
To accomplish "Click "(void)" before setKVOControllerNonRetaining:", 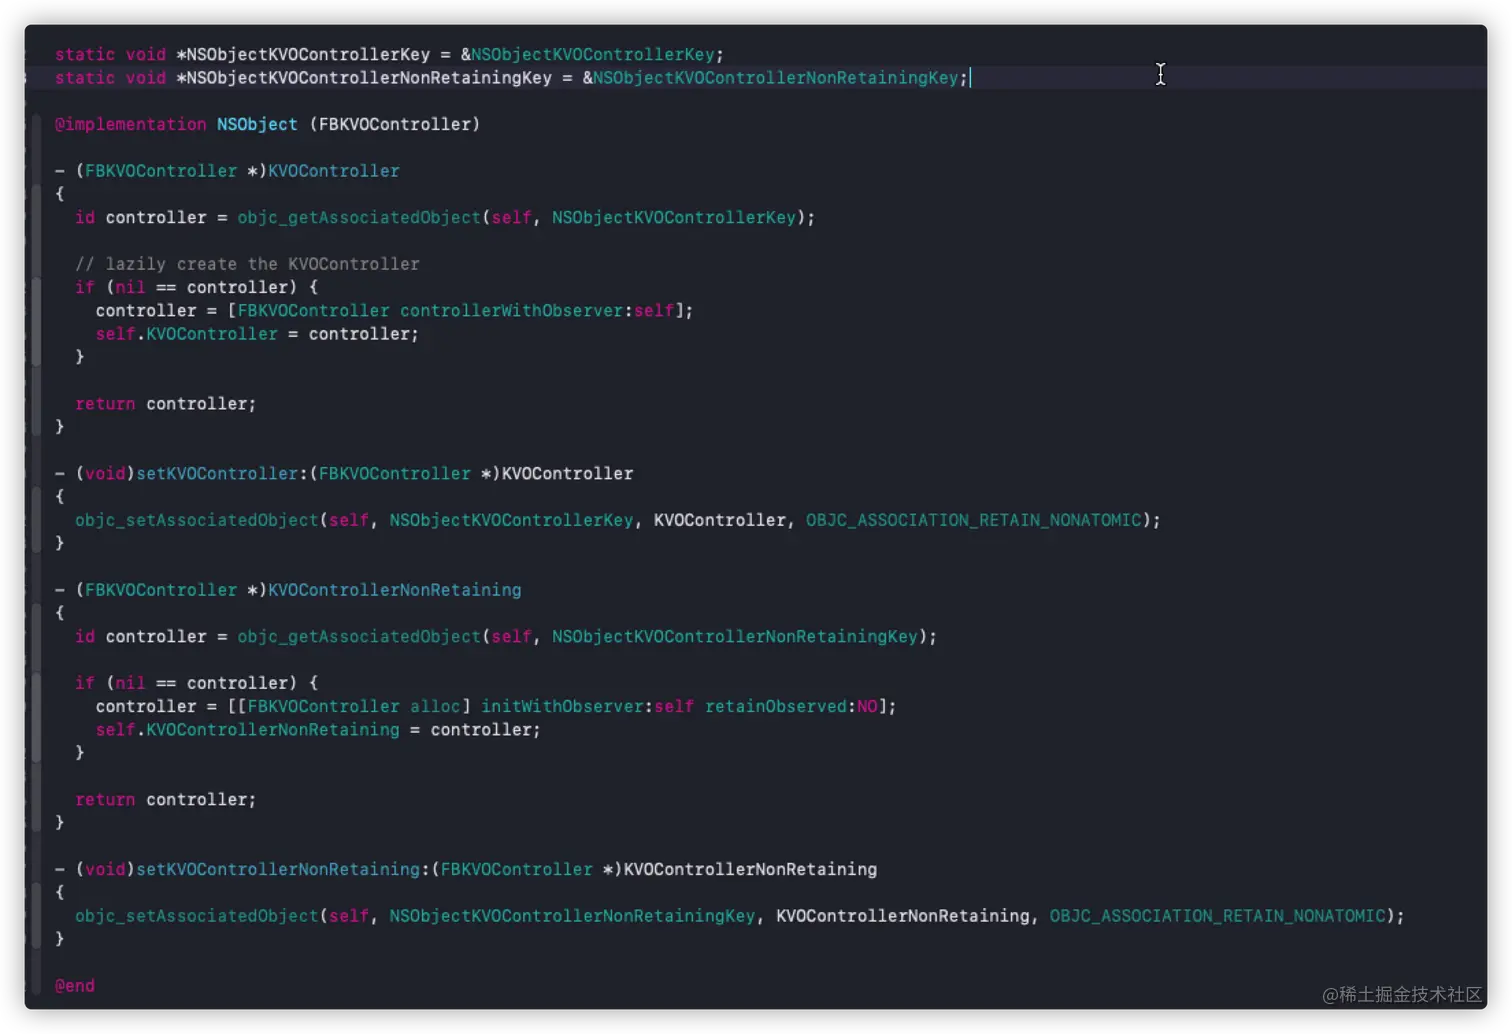I will [x=105, y=870].
